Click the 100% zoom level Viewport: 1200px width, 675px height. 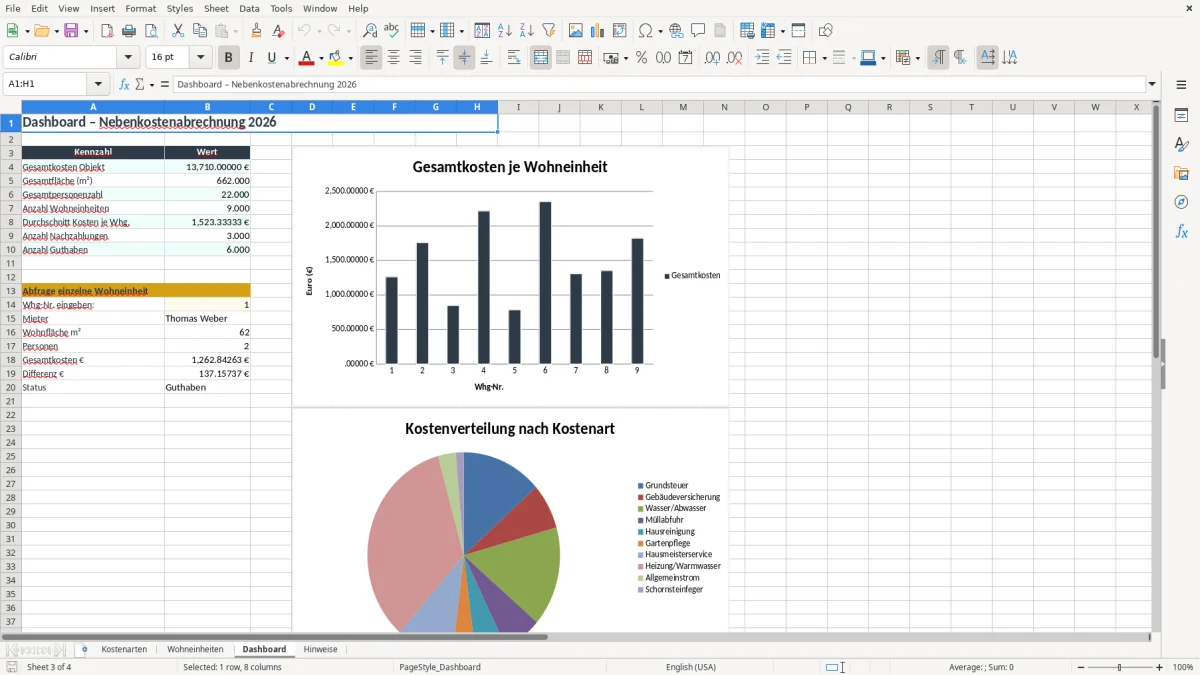tap(1183, 667)
